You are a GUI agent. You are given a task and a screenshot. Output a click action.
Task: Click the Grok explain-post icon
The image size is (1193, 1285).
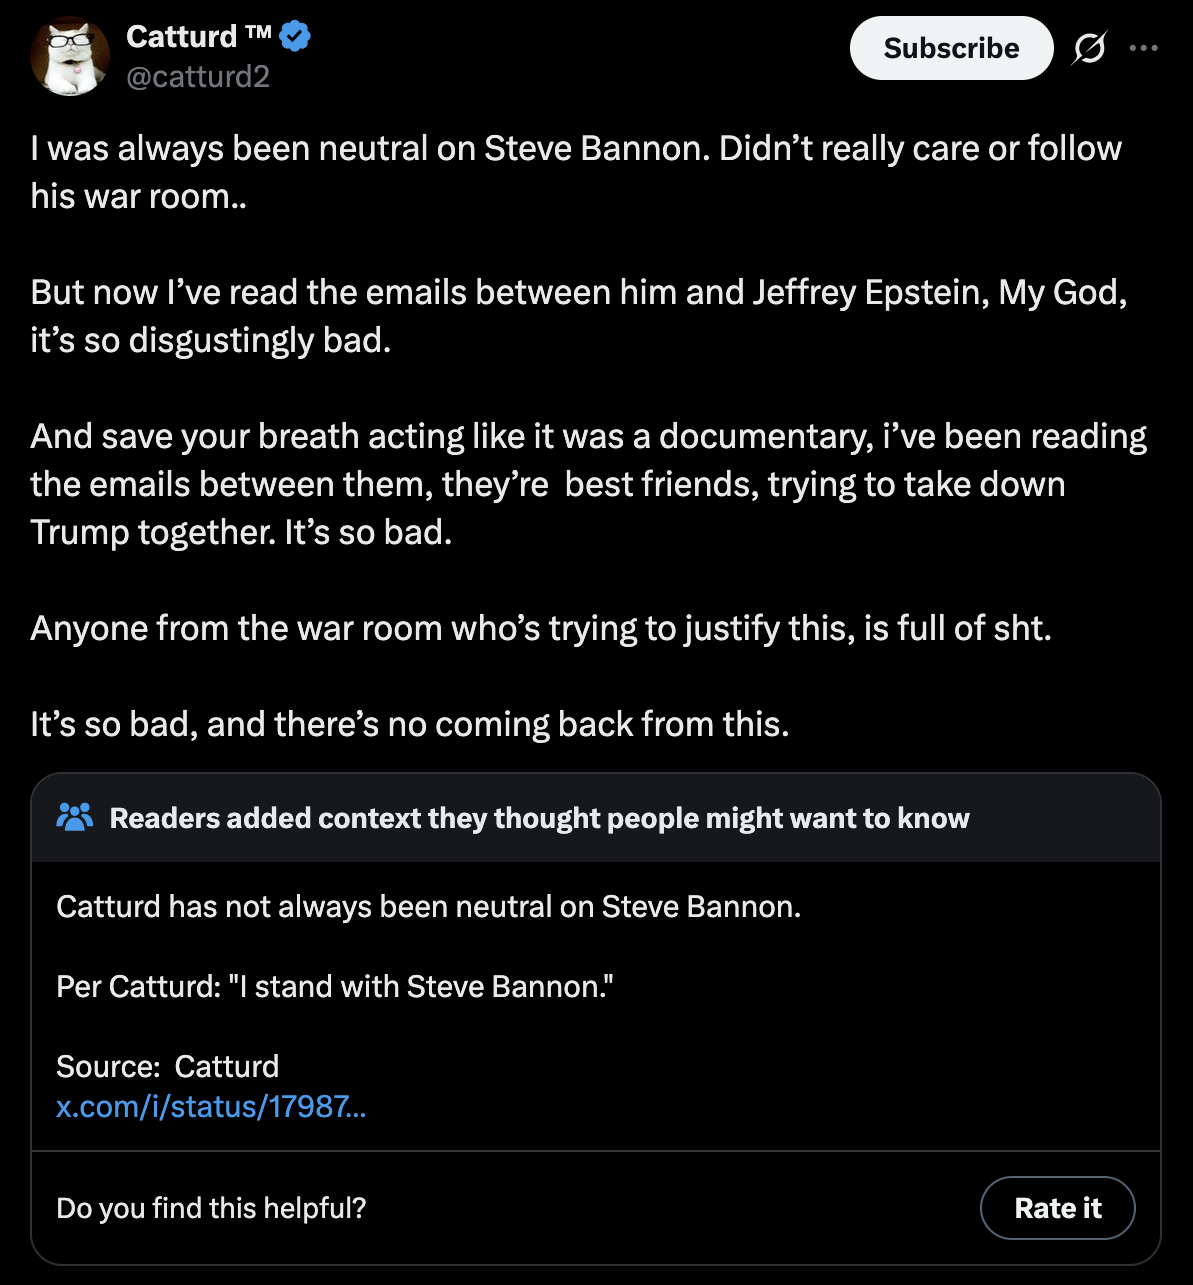click(x=1089, y=48)
